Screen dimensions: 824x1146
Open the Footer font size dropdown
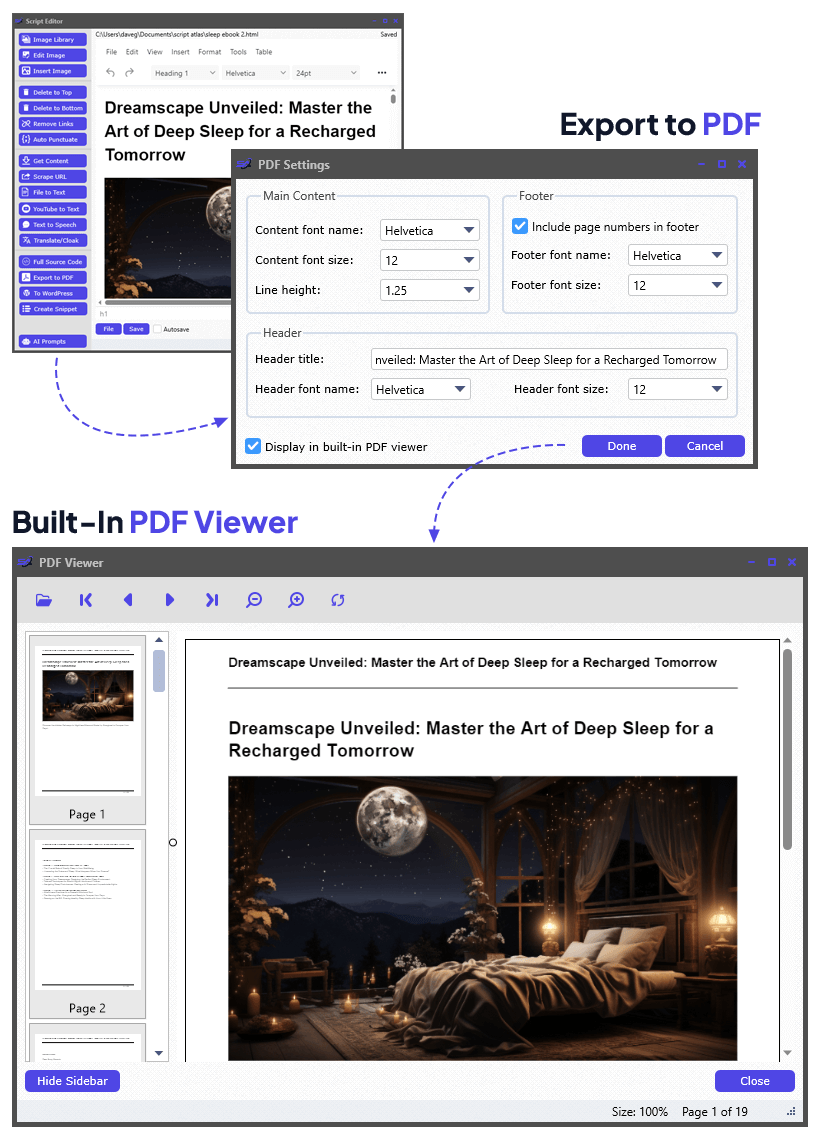tap(678, 285)
